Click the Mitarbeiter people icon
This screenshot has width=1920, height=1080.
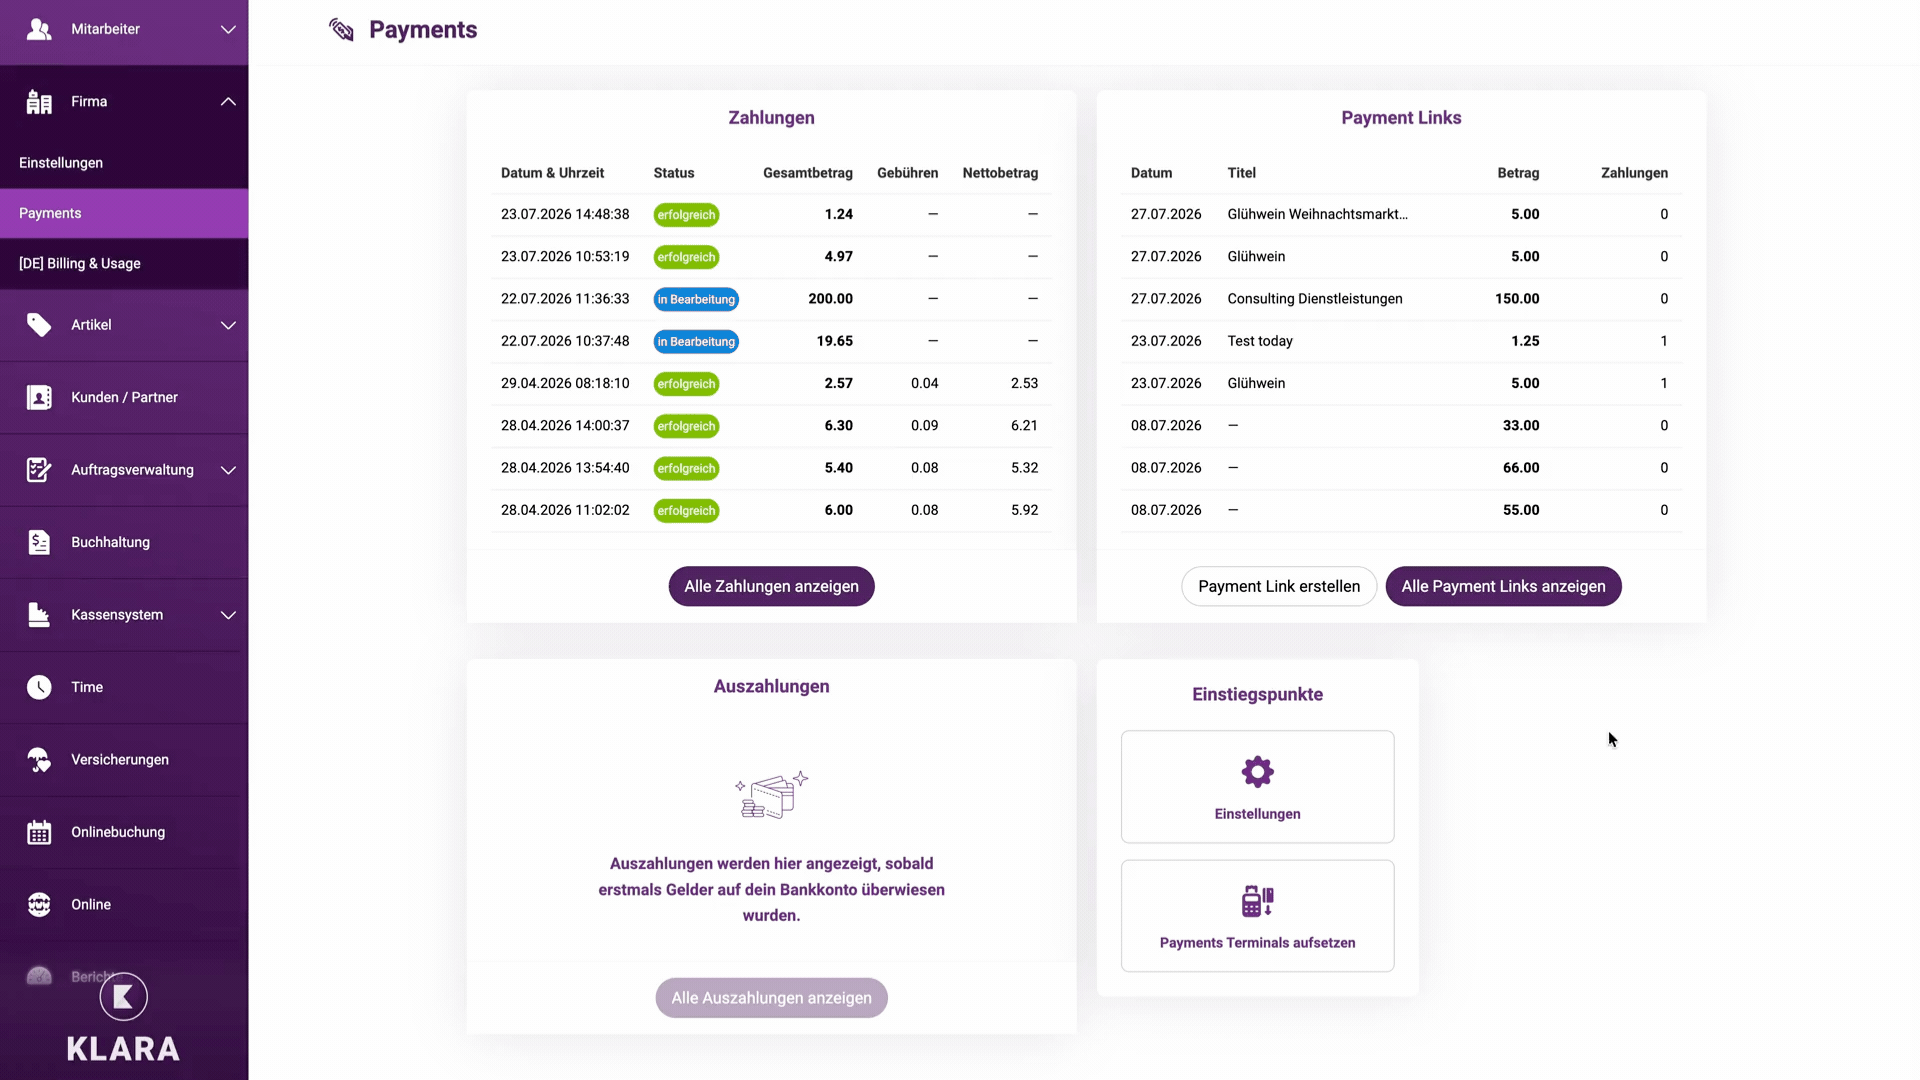[x=39, y=29]
